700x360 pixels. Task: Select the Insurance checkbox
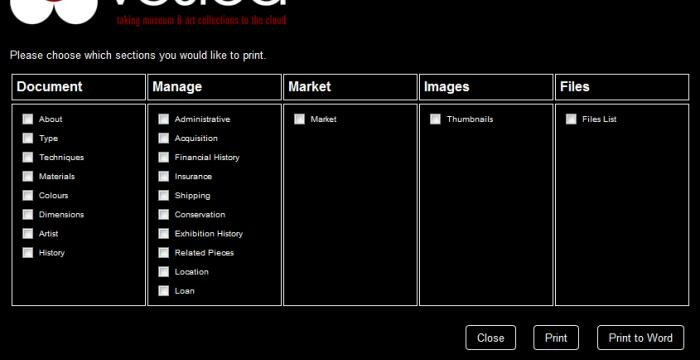tap(164, 176)
